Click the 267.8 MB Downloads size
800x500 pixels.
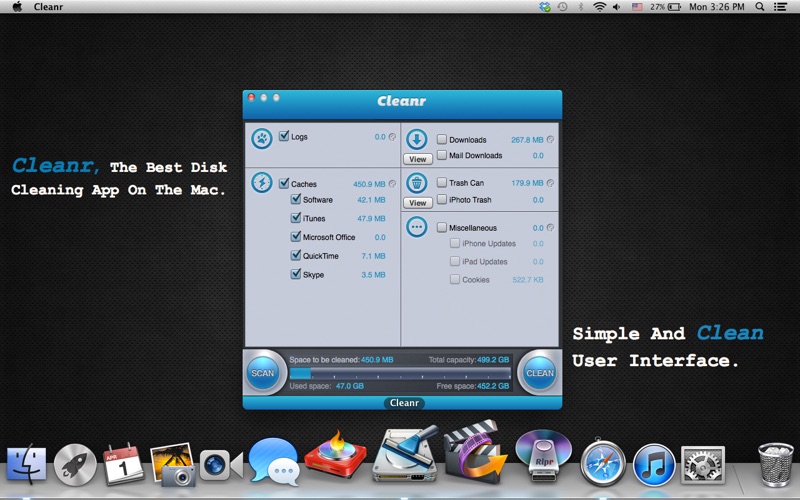pyautogui.click(x=527, y=140)
